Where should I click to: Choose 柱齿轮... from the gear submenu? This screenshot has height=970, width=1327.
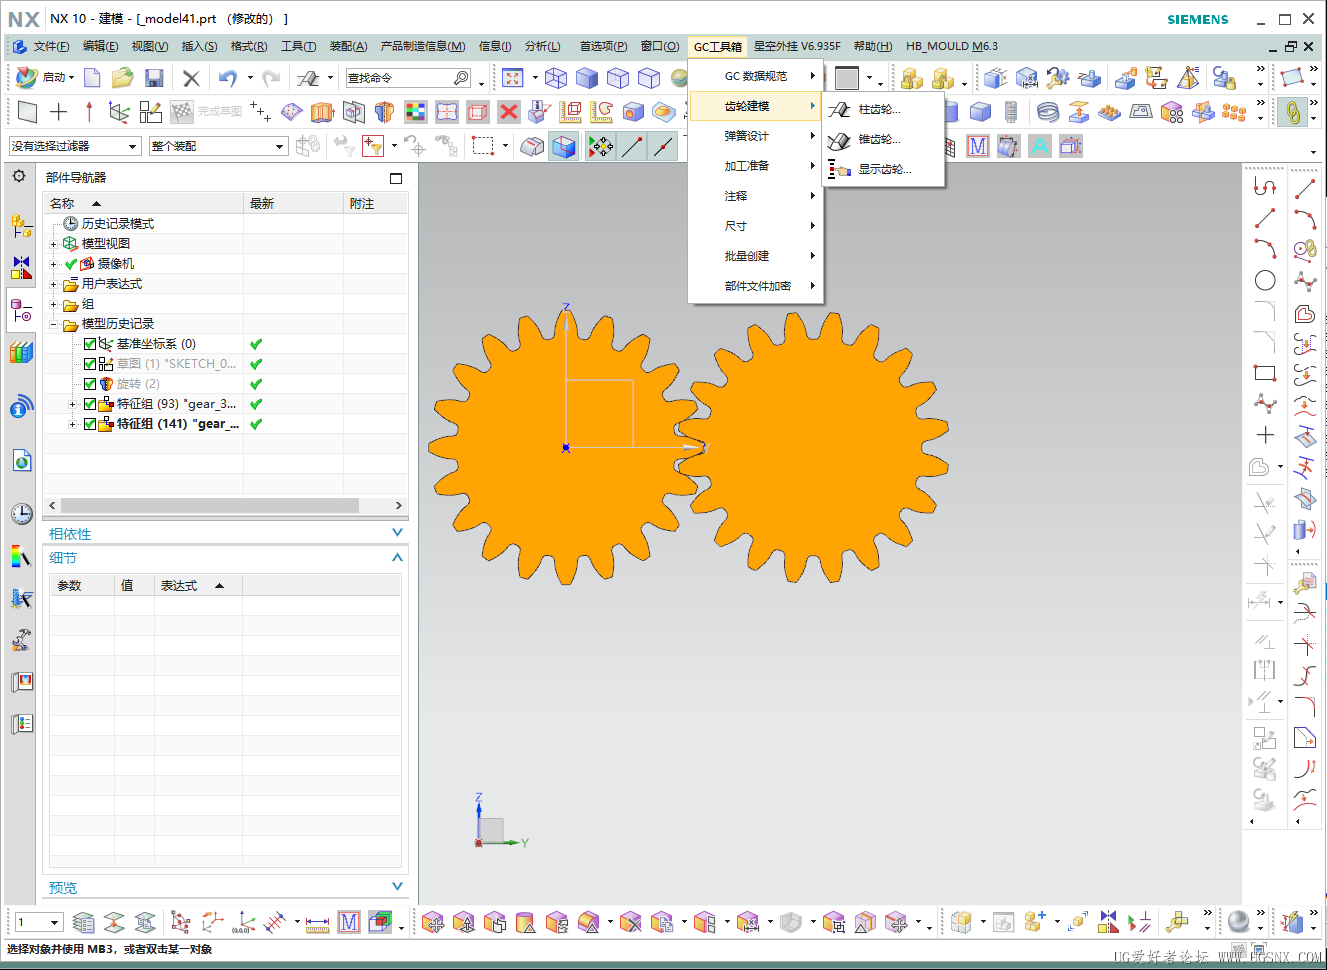[x=879, y=109]
